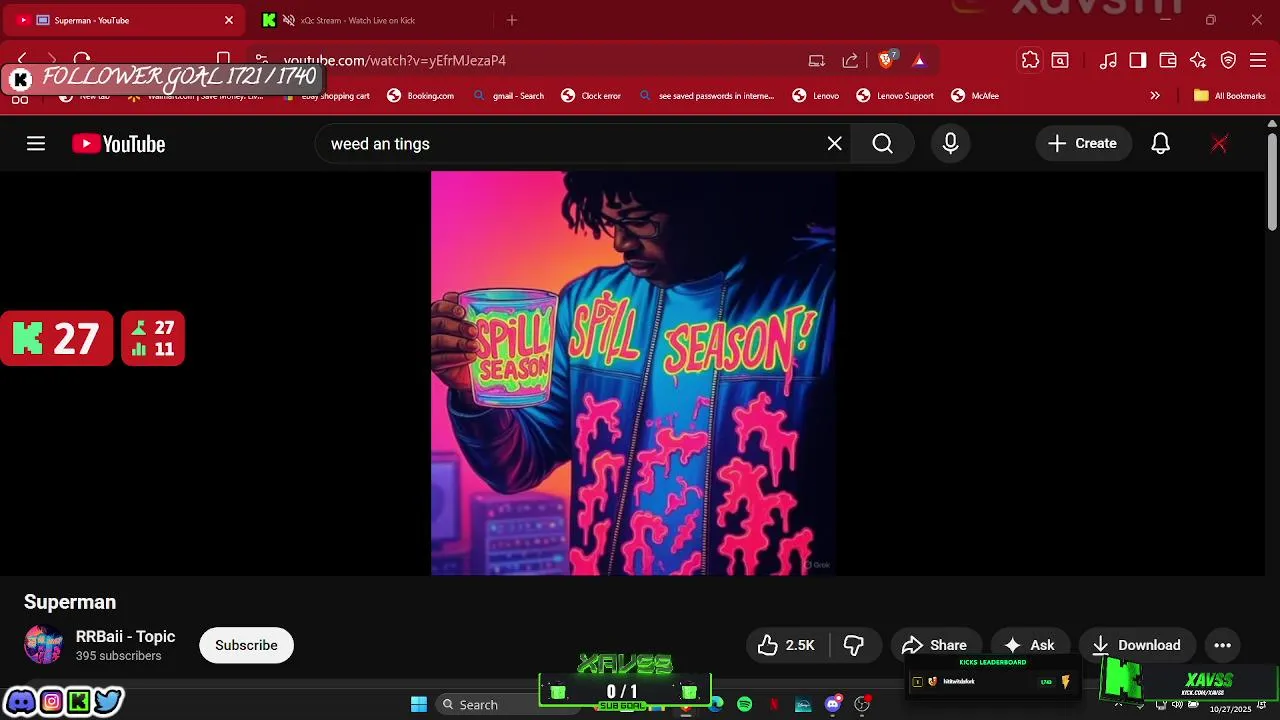This screenshot has height=720, width=1280.
Task: Expand the hidden bookmarks chevron
Action: [1155, 96]
